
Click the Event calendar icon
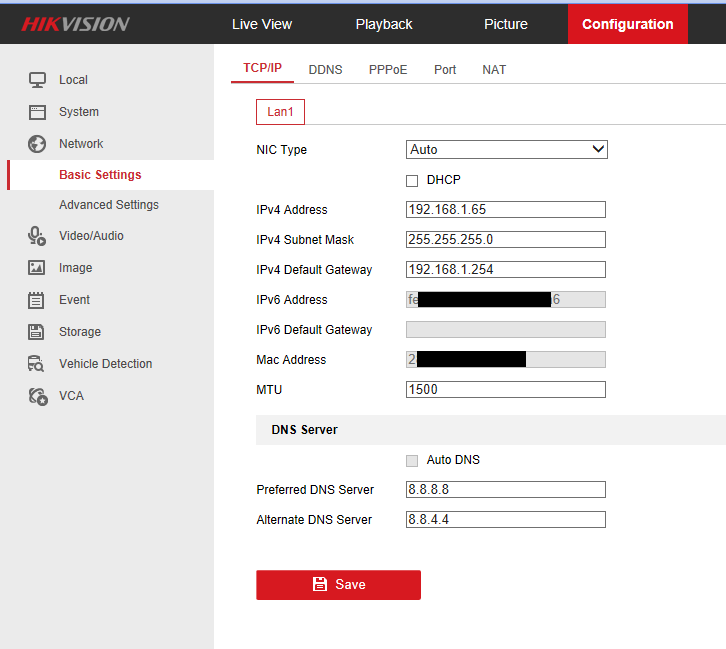tap(37, 300)
